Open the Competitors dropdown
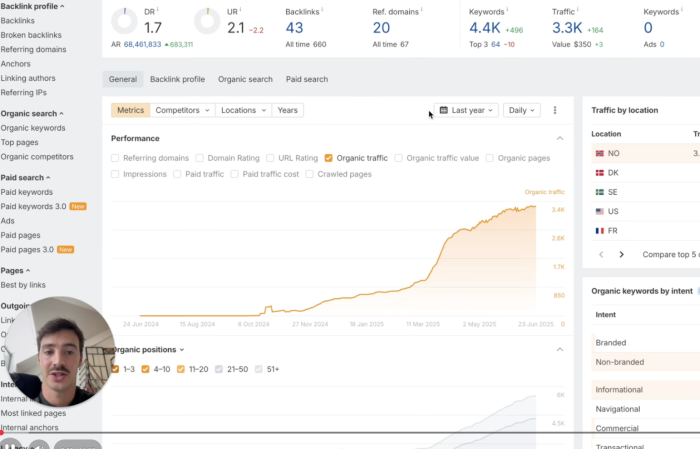Viewport: 700px width, 449px height. [182, 110]
